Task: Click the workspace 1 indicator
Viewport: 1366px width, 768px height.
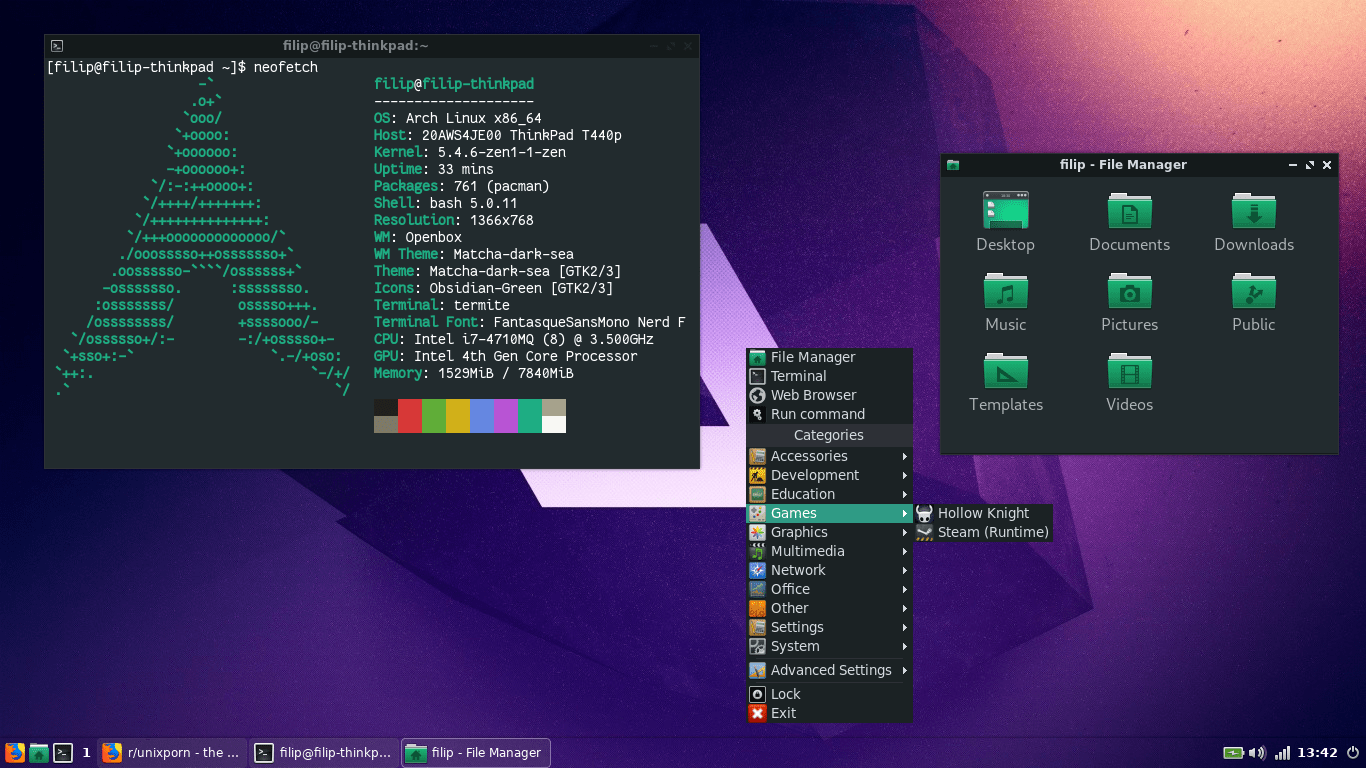Action: 86,753
